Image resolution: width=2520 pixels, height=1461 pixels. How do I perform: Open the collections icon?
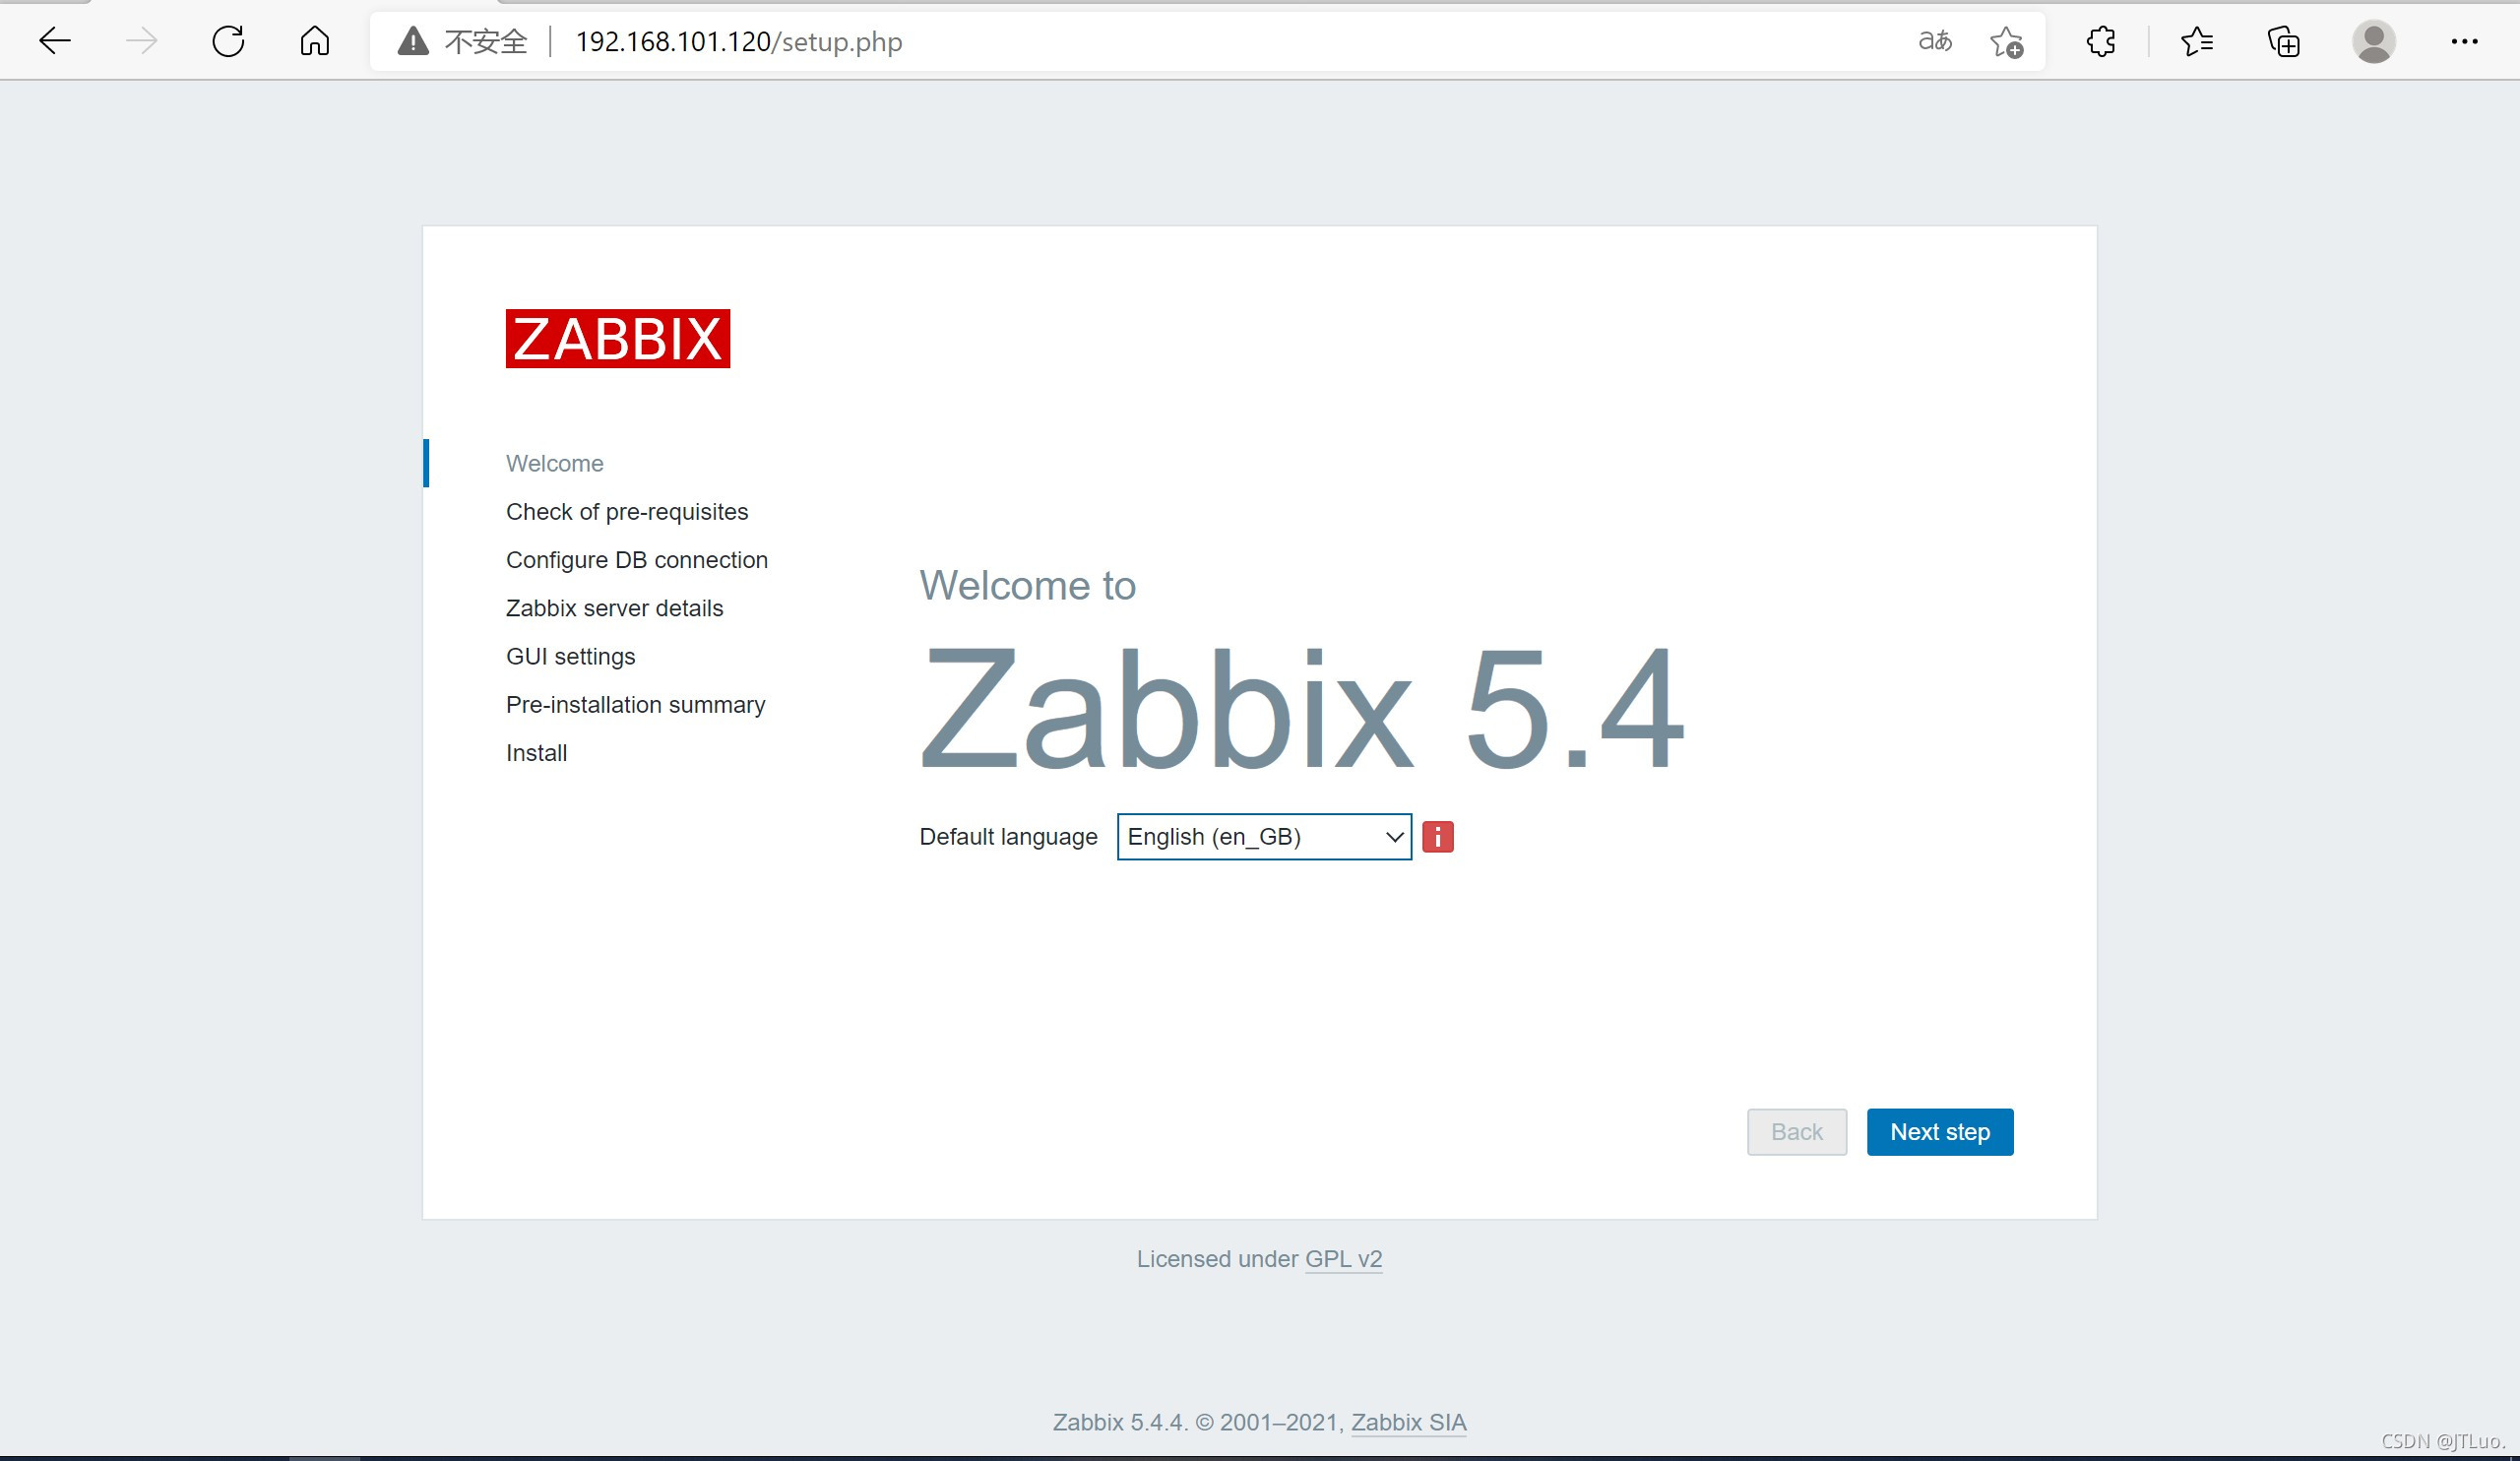pos(2283,41)
